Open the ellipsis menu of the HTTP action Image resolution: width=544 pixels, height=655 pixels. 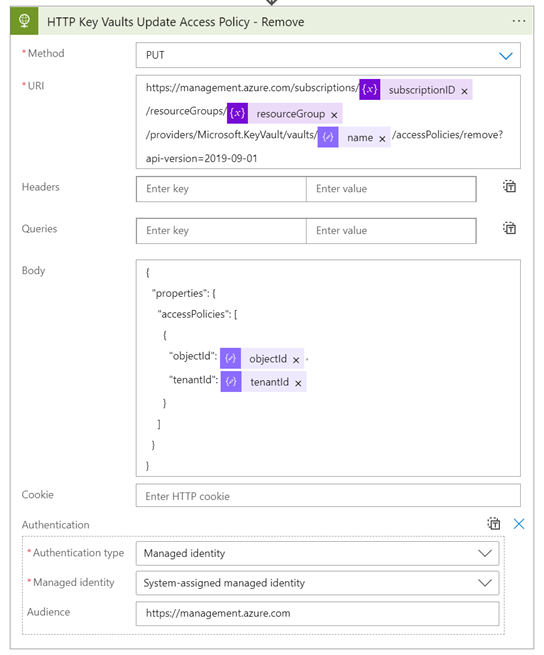click(x=519, y=21)
